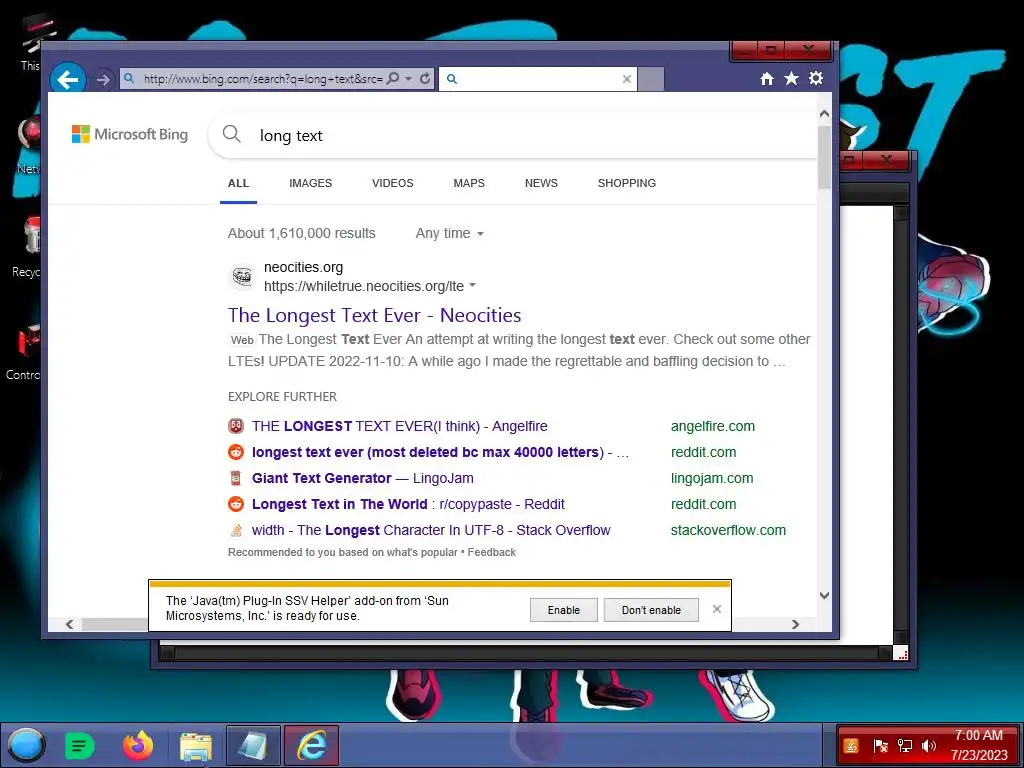Open a new tab with the blank tab button

point(650,78)
